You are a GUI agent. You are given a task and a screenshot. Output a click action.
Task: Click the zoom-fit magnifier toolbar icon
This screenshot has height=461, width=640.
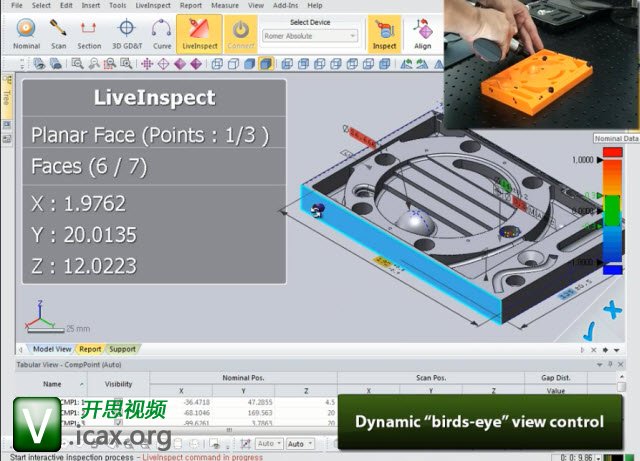(77, 64)
